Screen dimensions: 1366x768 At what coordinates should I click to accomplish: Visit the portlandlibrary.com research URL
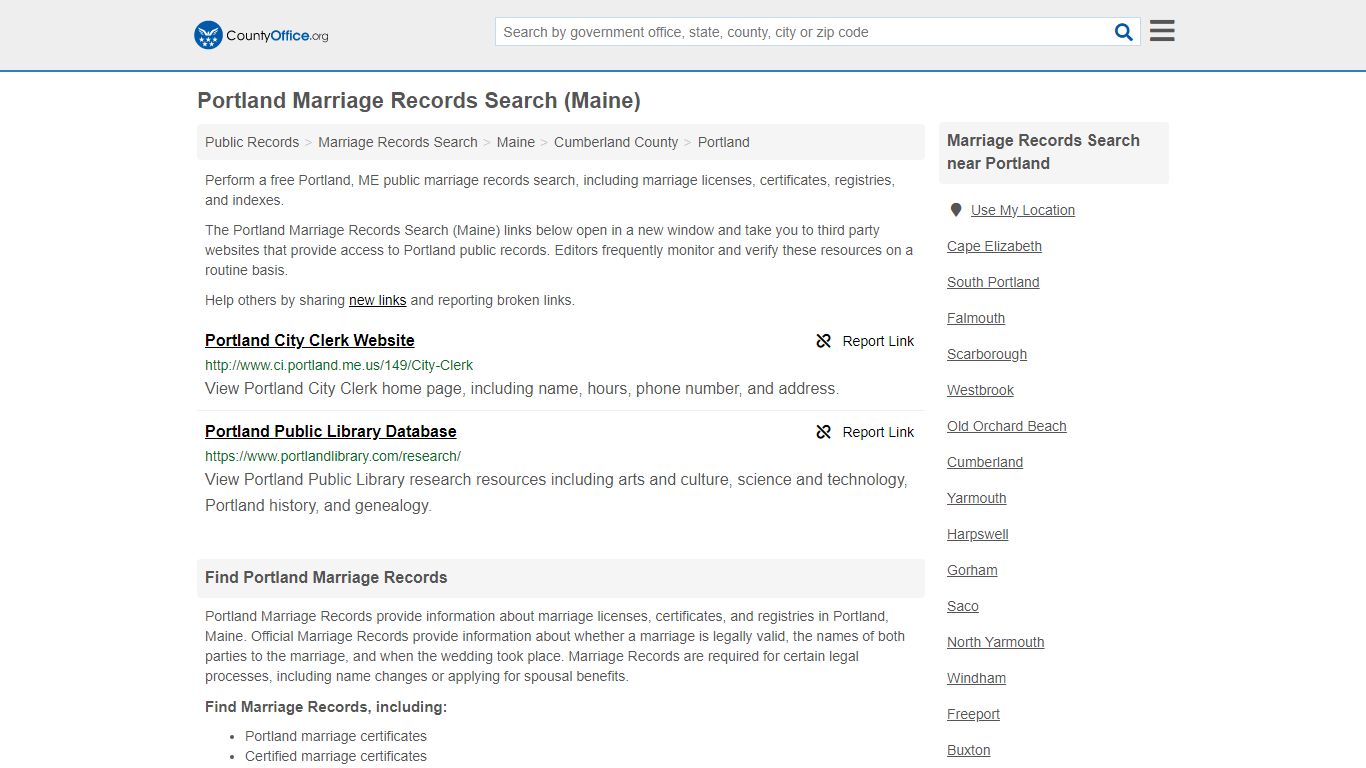(x=333, y=456)
